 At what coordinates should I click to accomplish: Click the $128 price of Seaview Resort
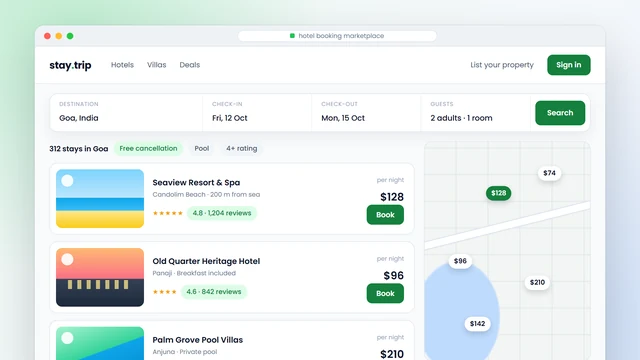tap(392, 197)
